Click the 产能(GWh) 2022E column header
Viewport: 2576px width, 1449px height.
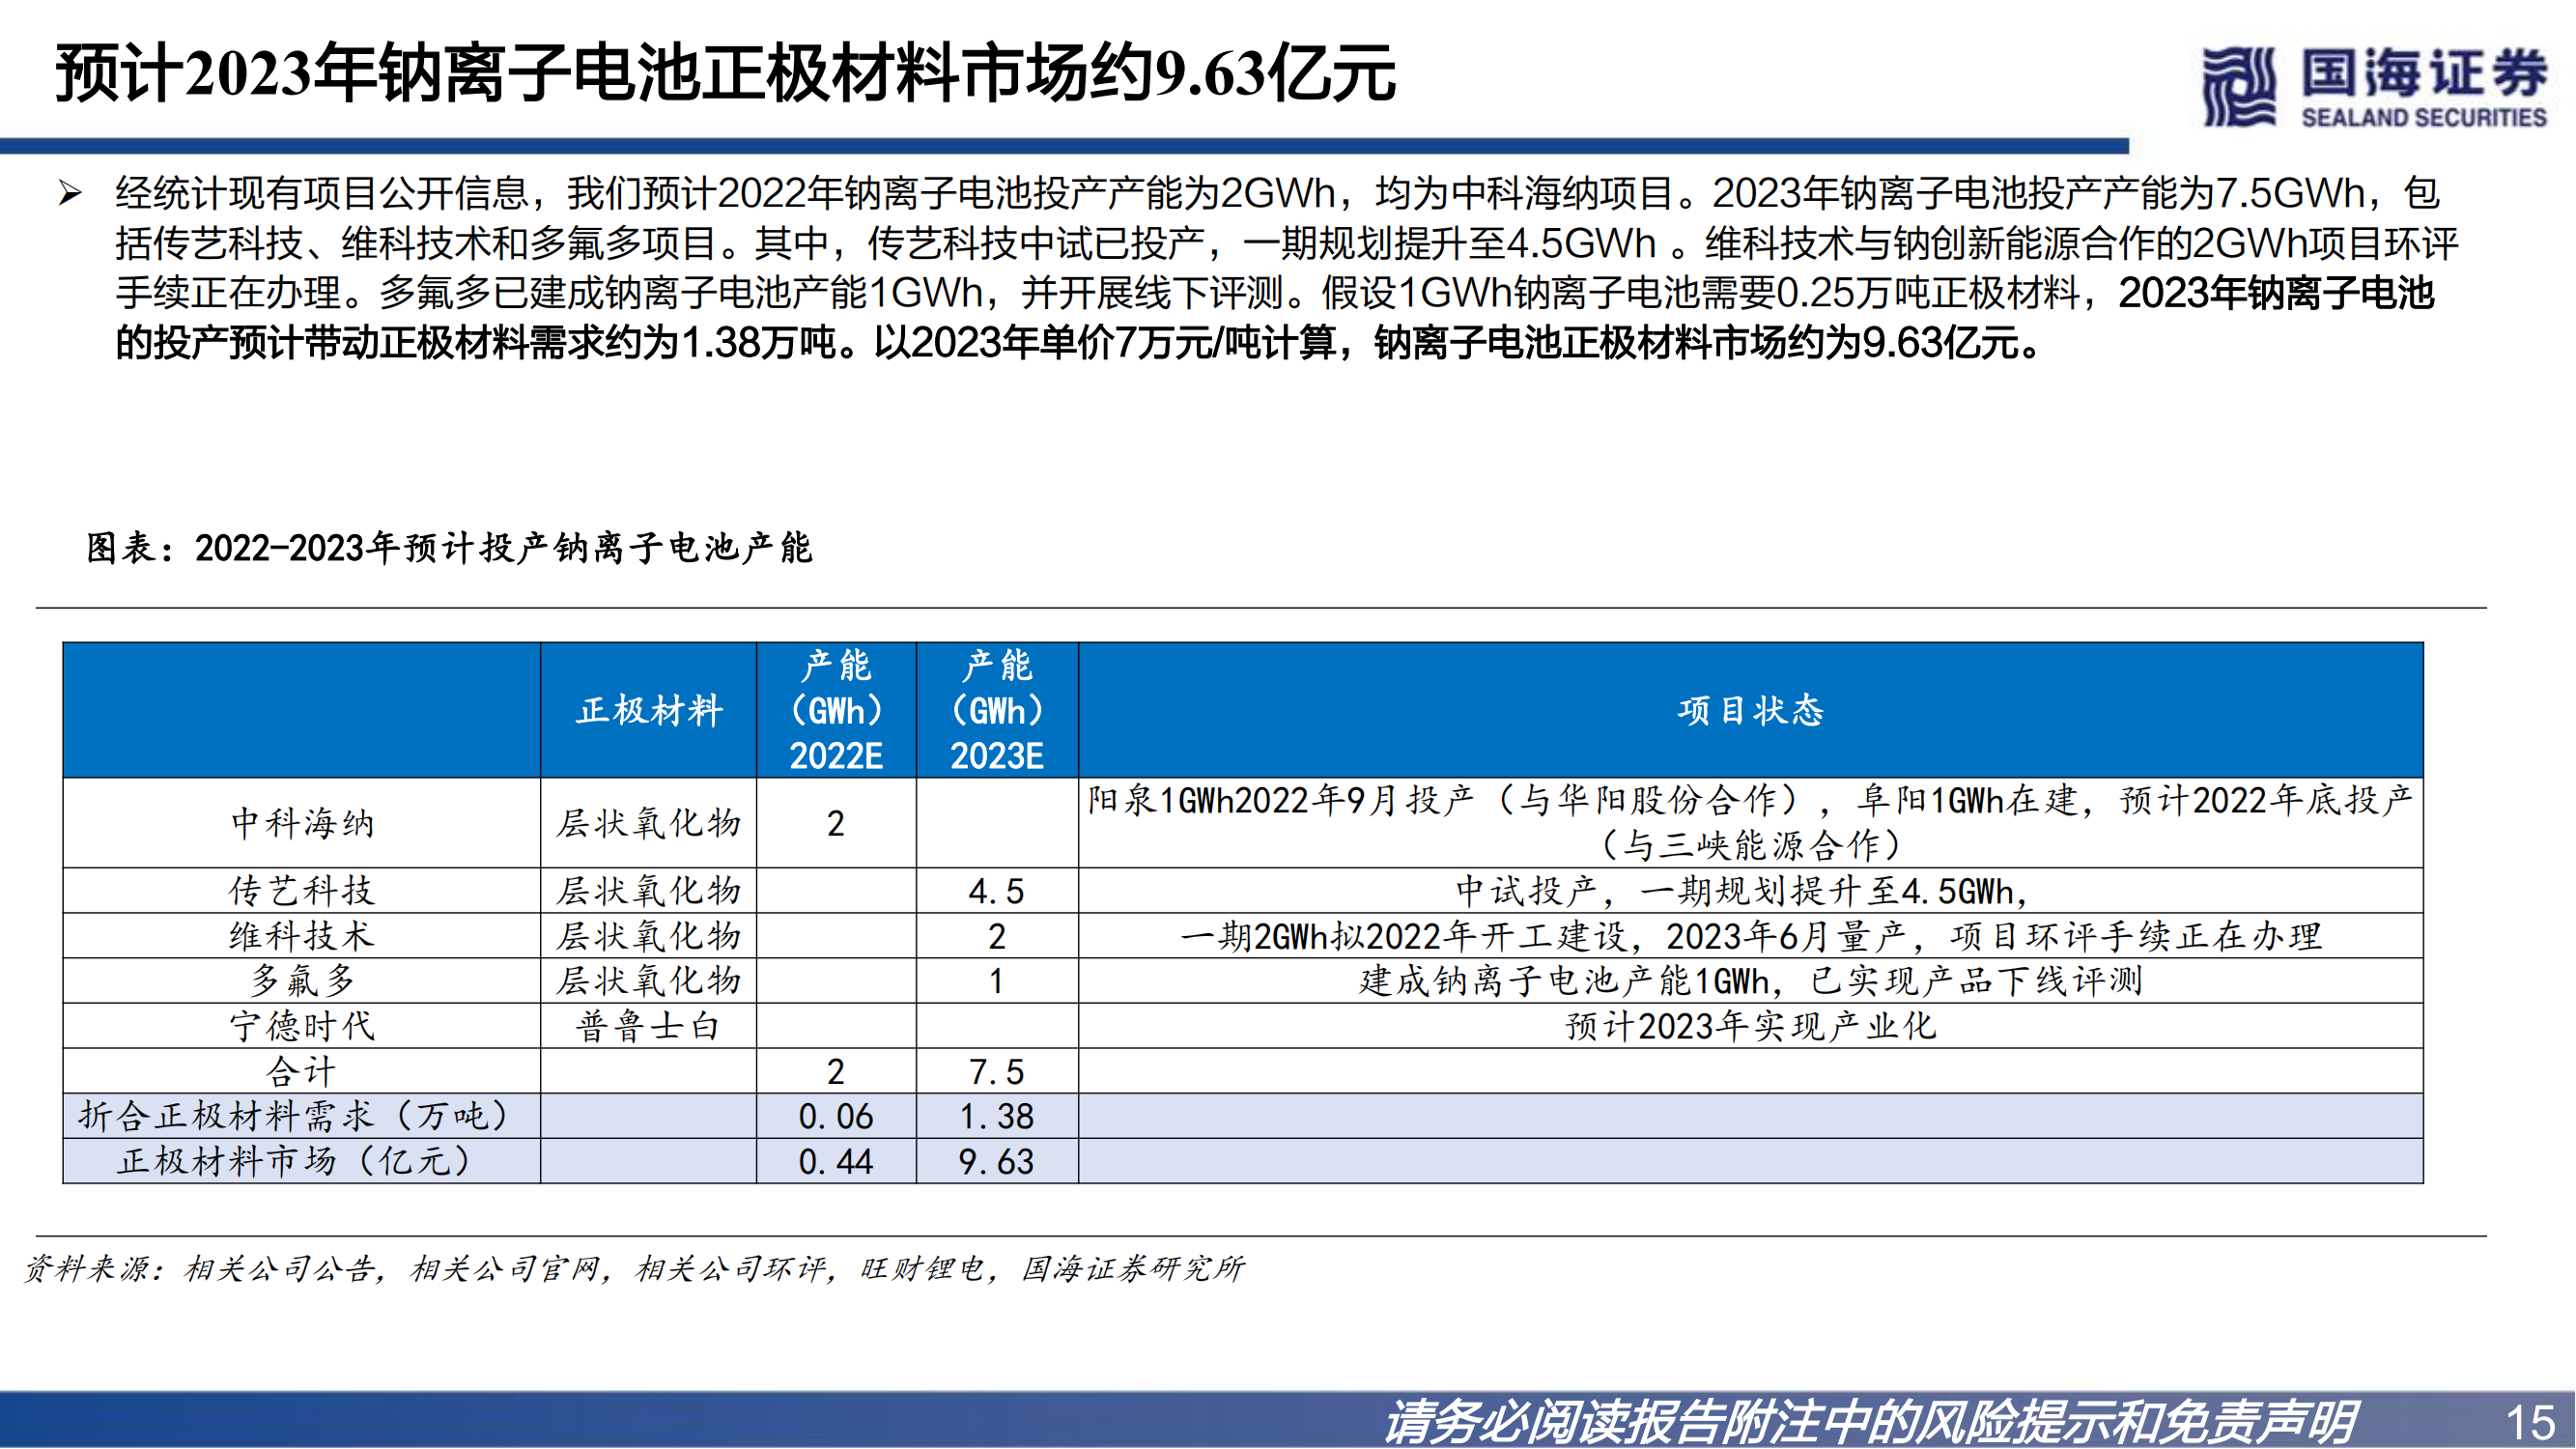click(836, 711)
